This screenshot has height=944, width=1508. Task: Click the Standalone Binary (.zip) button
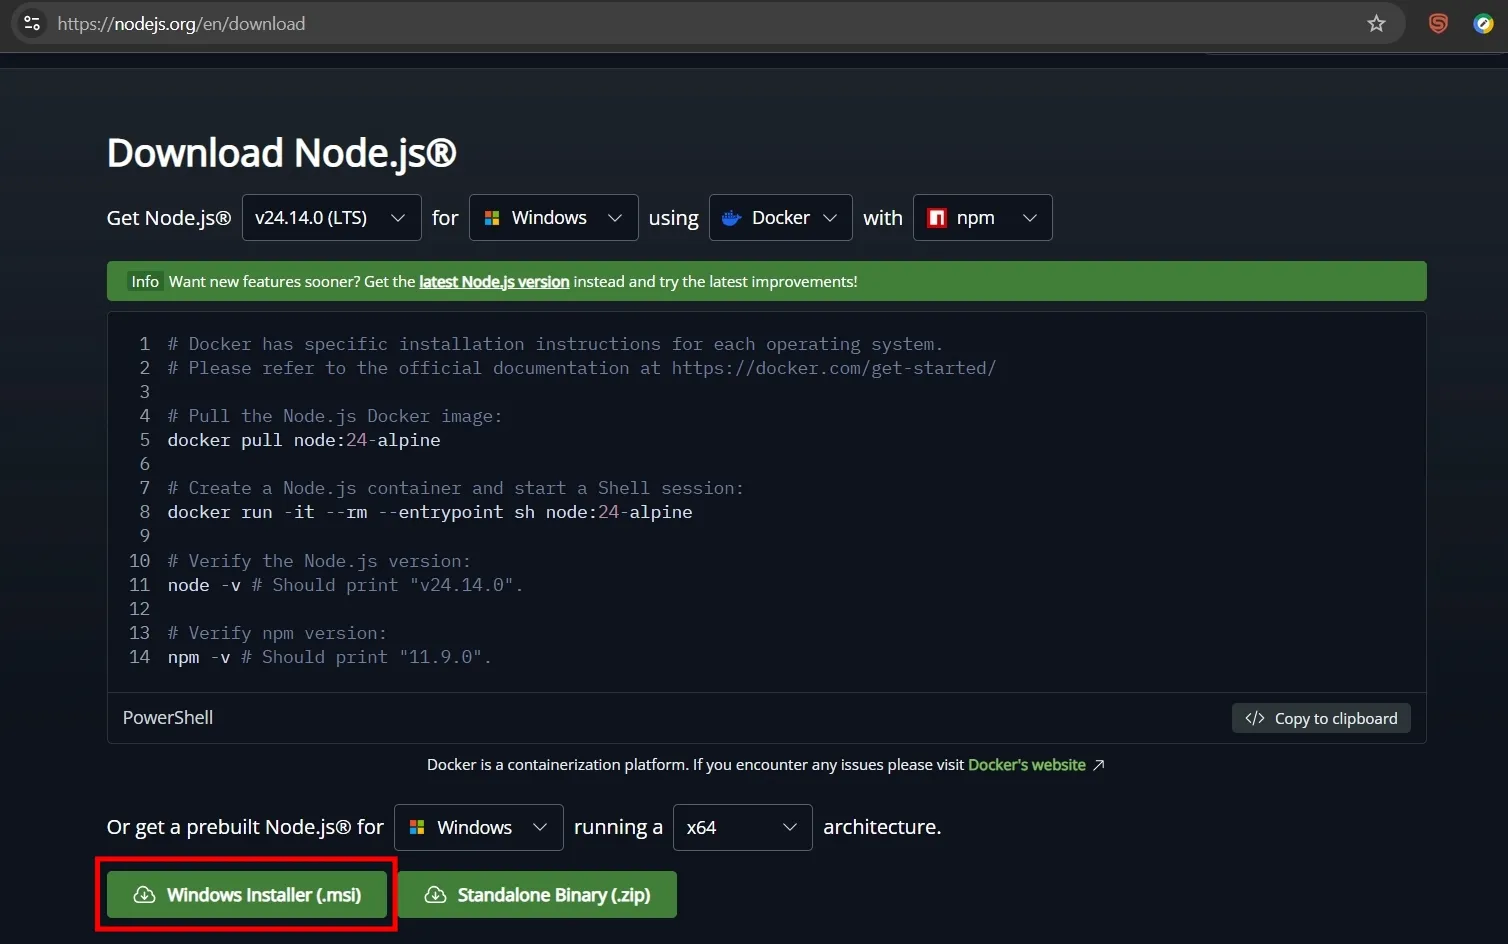coord(538,894)
